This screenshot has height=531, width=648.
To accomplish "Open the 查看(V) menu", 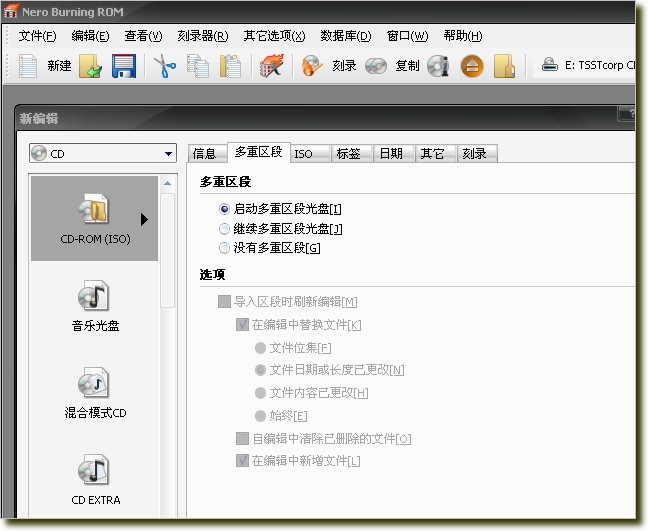I will pos(143,36).
